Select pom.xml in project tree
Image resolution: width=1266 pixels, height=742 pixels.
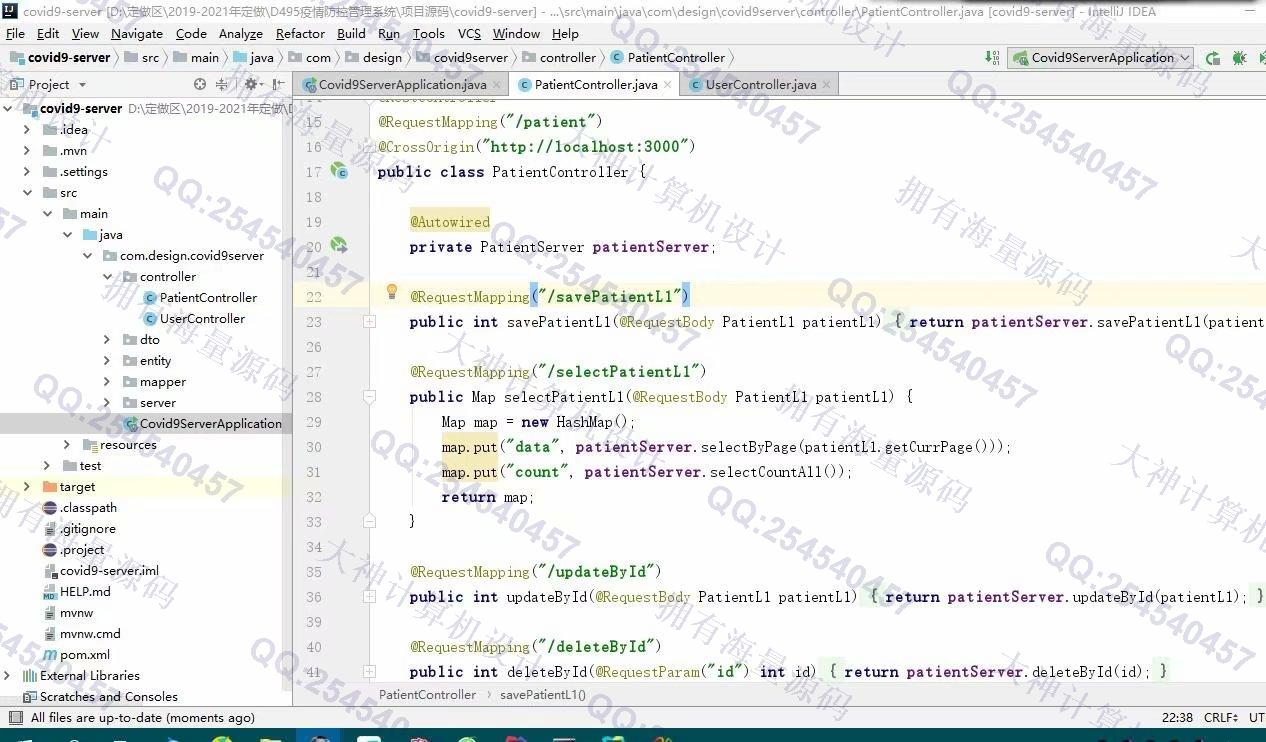pyautogui.click(x=85, y=655)
